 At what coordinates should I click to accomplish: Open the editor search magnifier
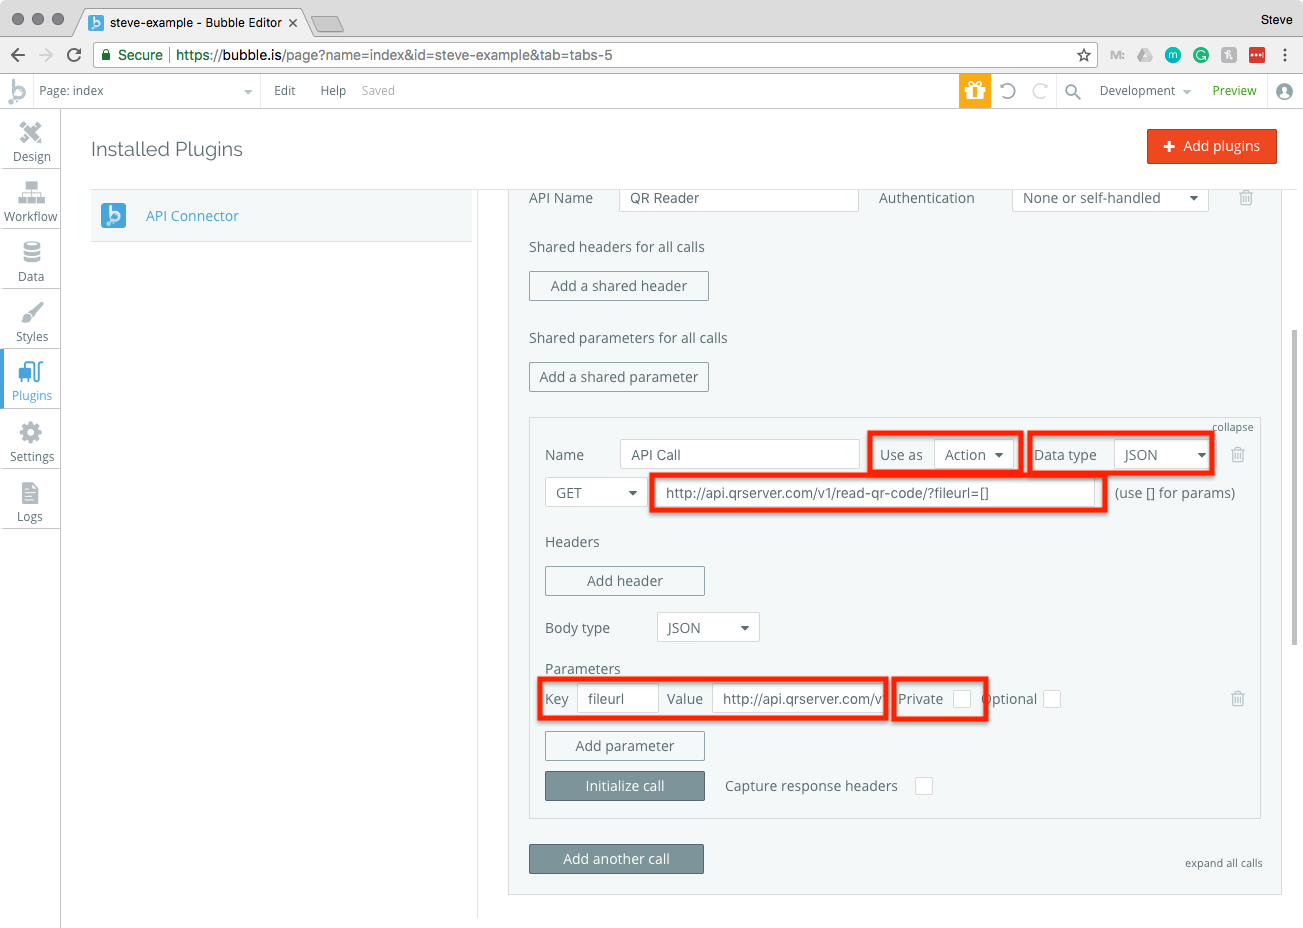(x=1073, y=91)
